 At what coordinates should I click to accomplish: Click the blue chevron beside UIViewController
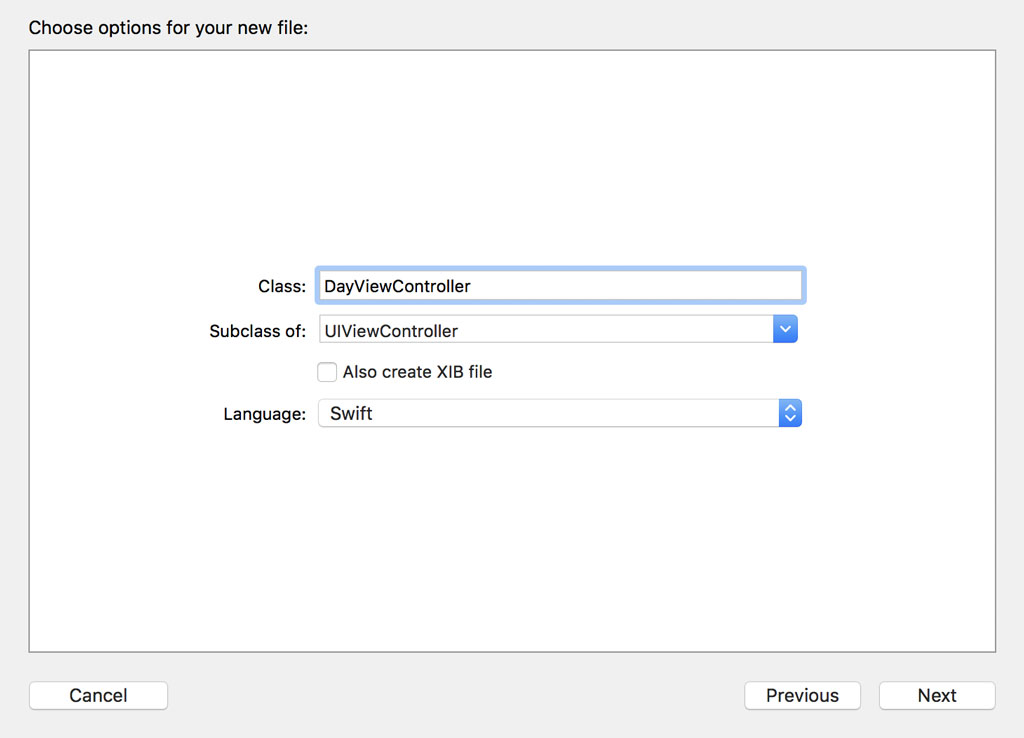tap(787, 328)
